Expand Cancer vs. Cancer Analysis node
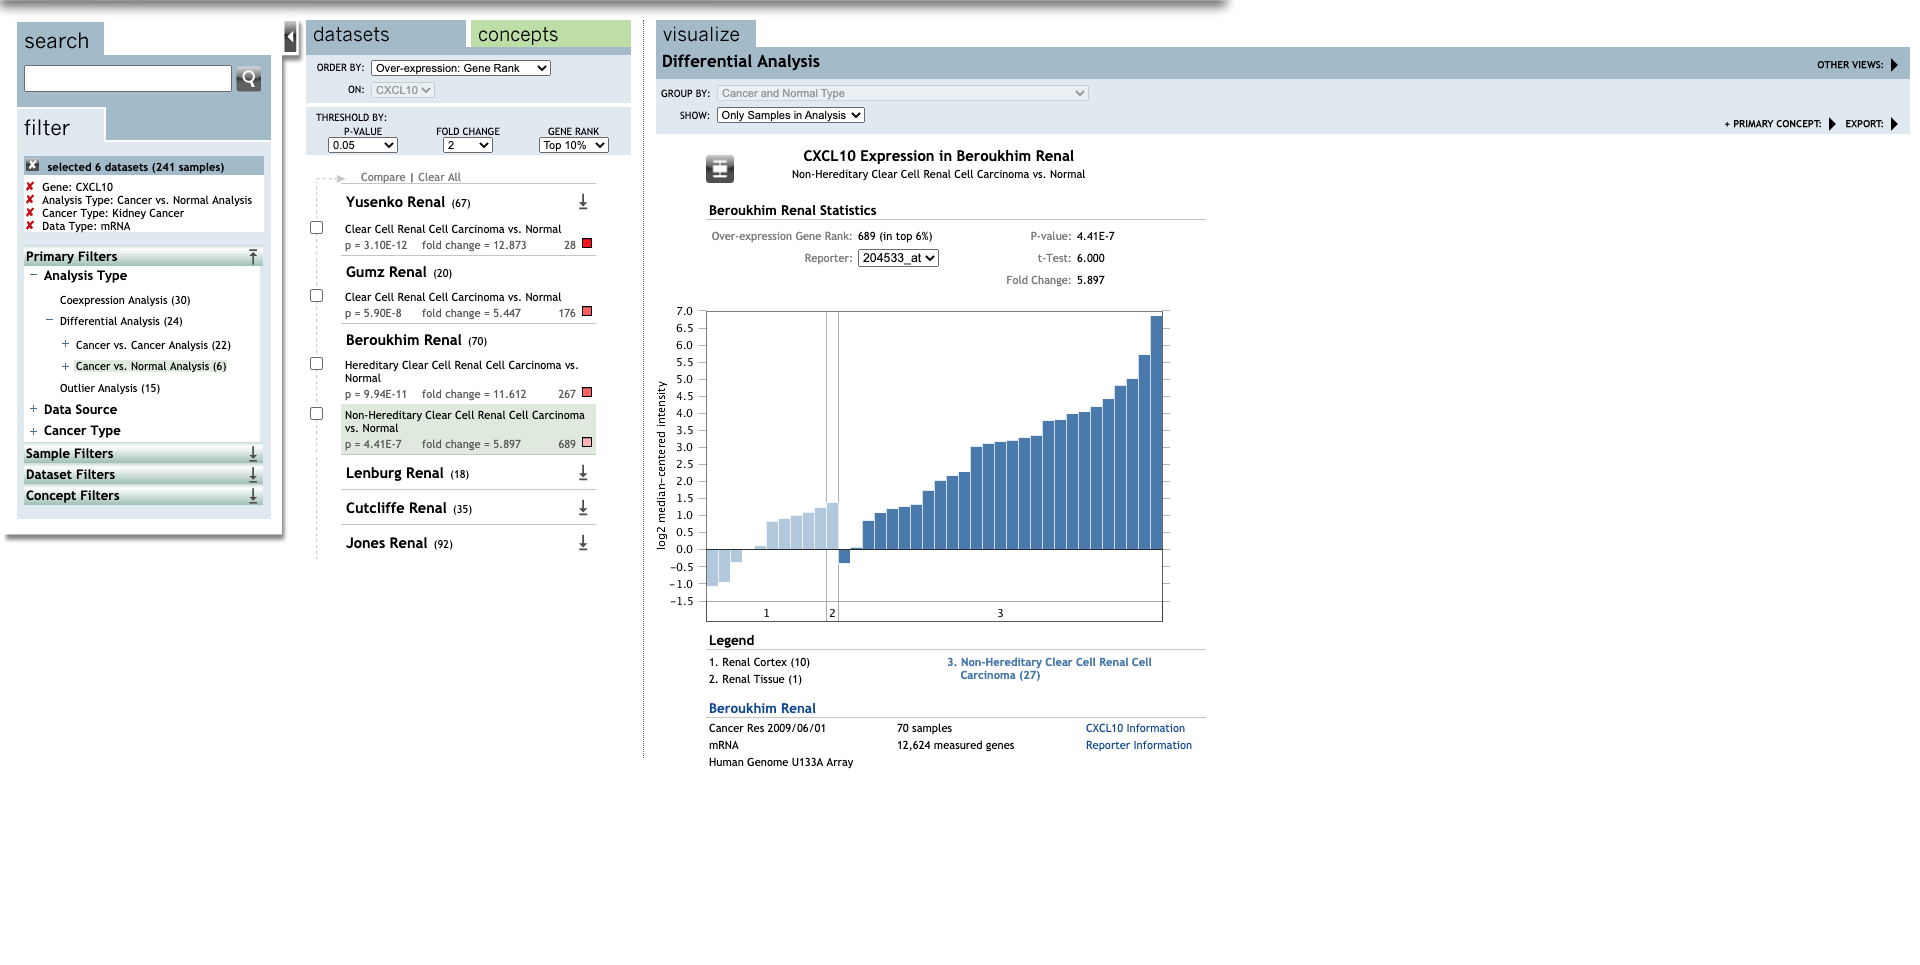The width and height of the screenshot is (1920, 965). pyautogui.click(x=65, y=344)
